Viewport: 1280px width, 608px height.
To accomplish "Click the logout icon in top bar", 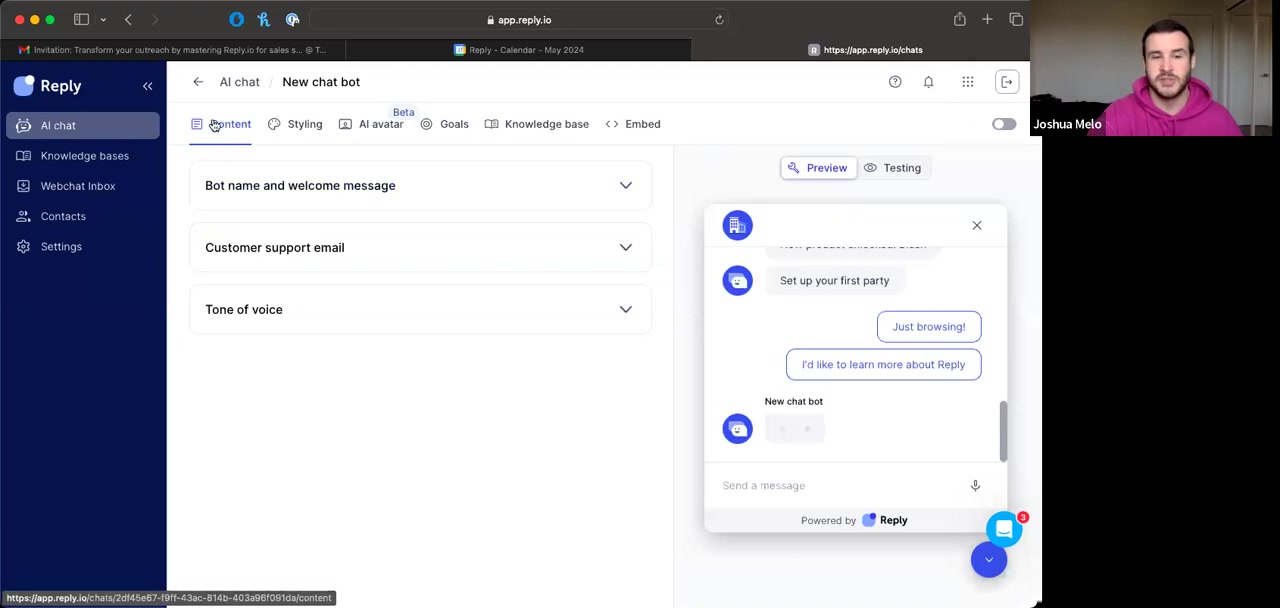I will pos(1007,82).
